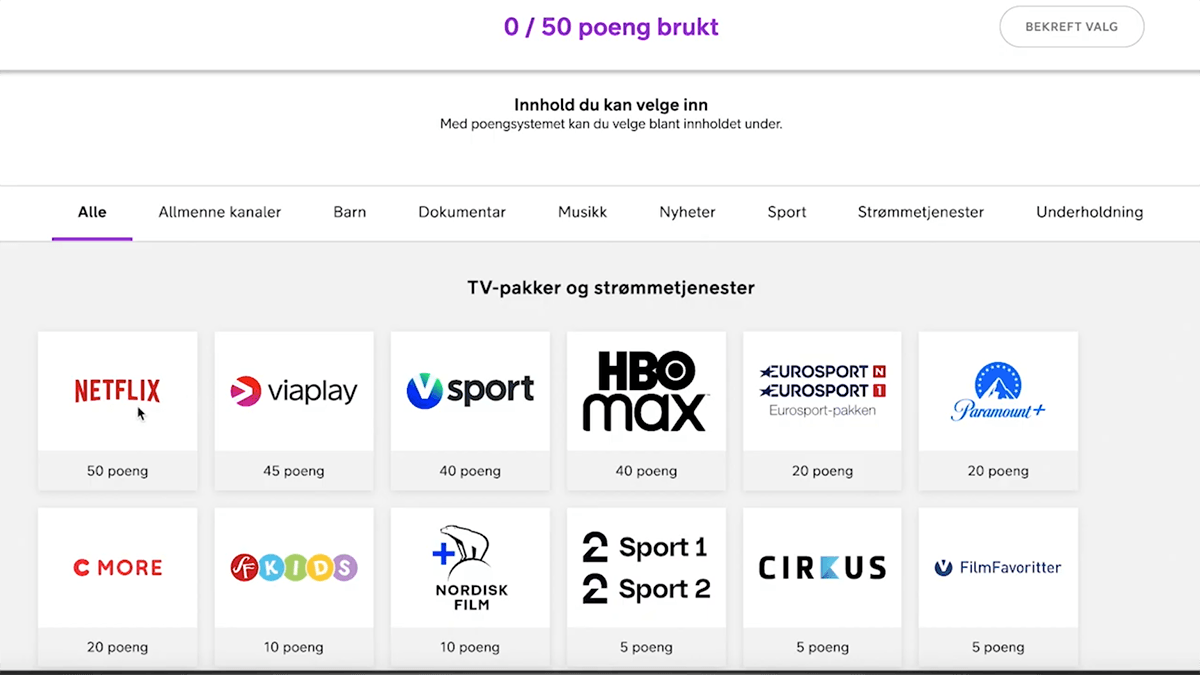
Task: Select the Netflix streaming tile
Action: (x=118, y=391)
